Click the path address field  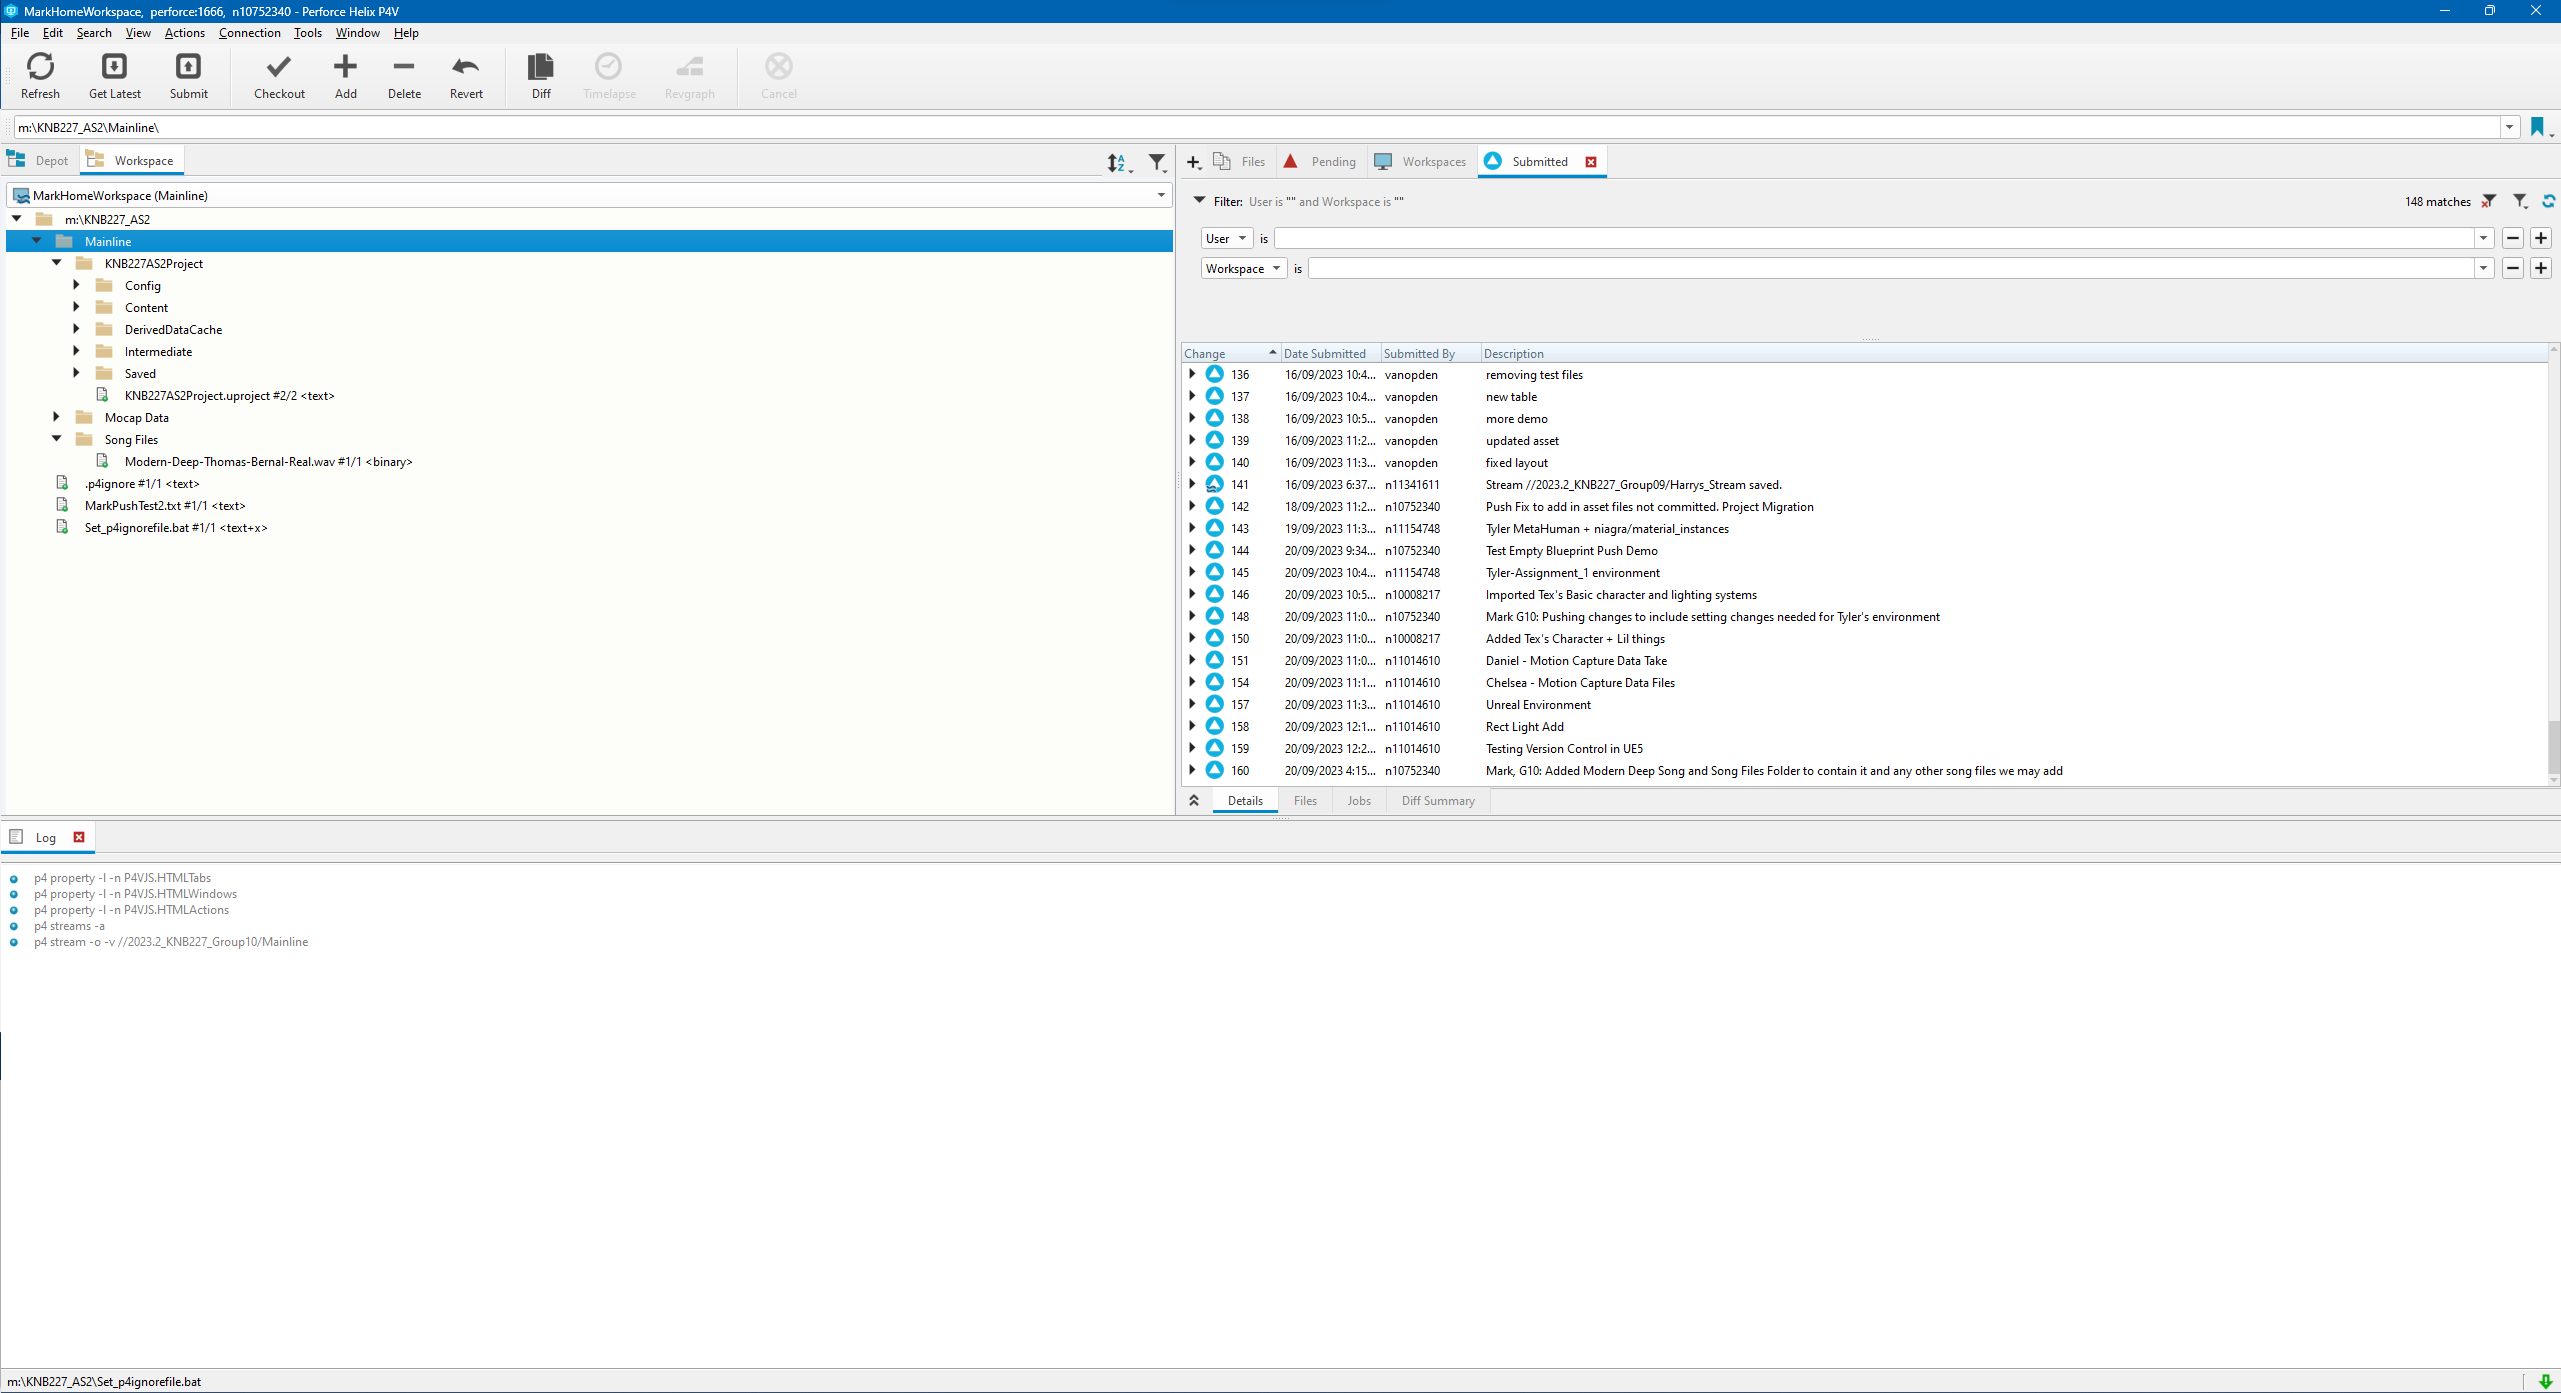click(x=1257, y=127)
